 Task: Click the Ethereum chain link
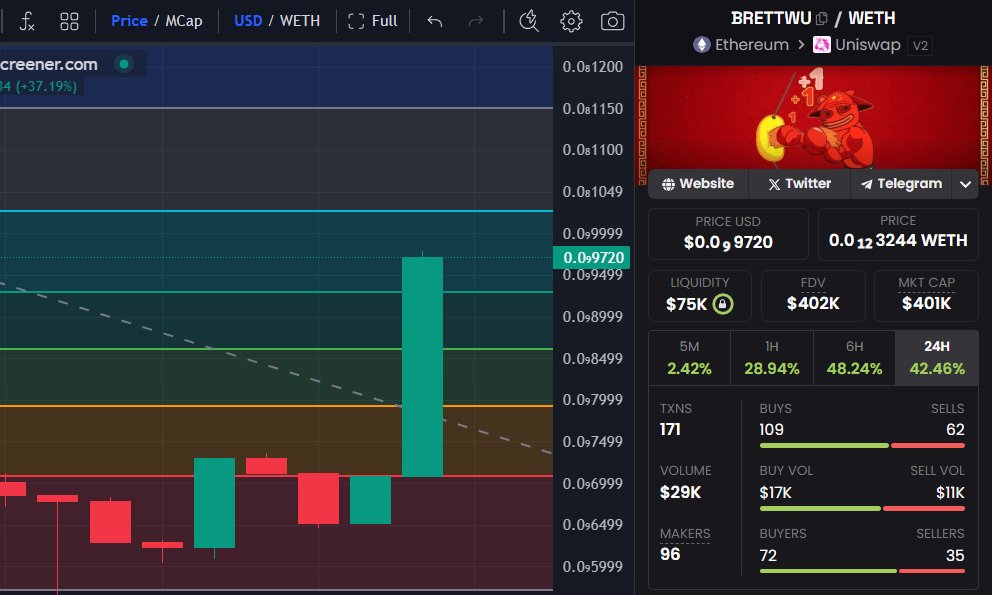(x=752, y=45)
